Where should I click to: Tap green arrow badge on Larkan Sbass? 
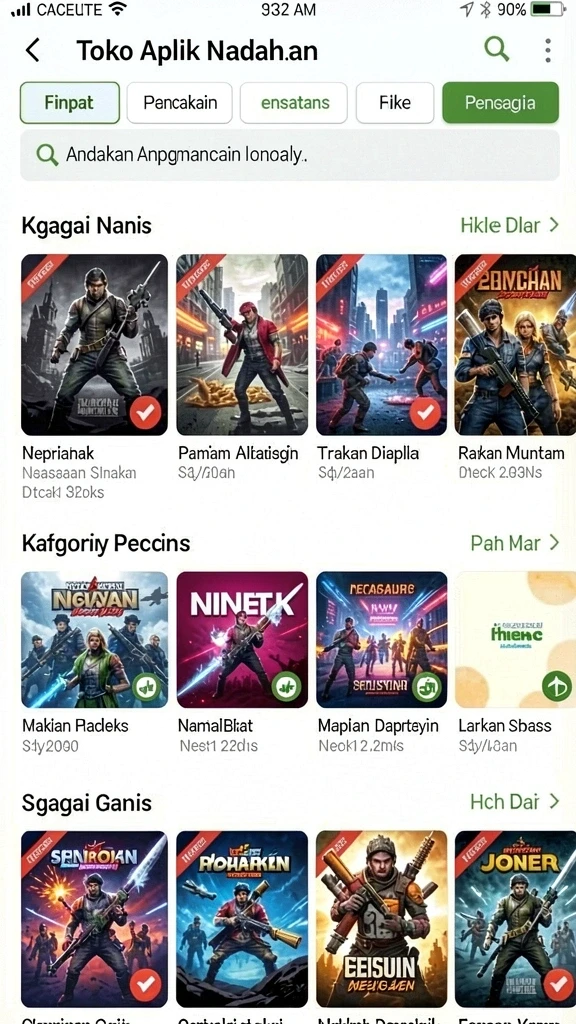pyautogui.click(x=557, y=686)
